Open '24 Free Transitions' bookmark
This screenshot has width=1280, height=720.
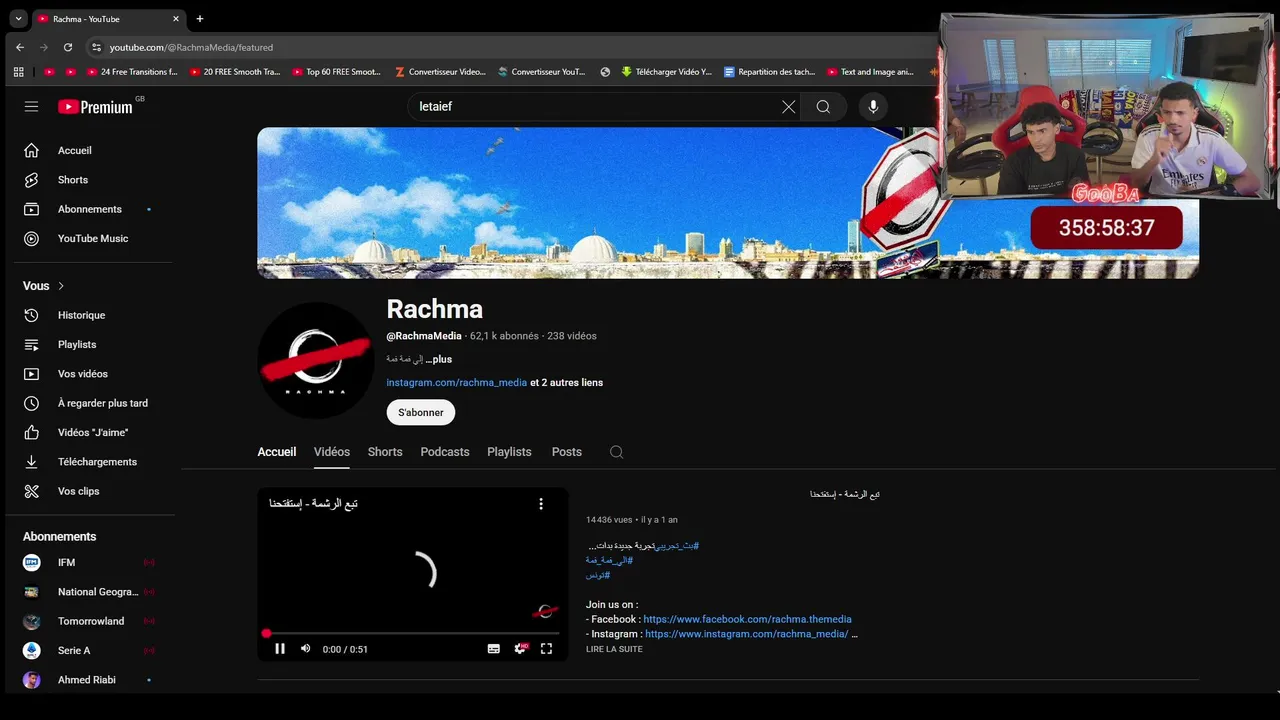click(132, 72)
